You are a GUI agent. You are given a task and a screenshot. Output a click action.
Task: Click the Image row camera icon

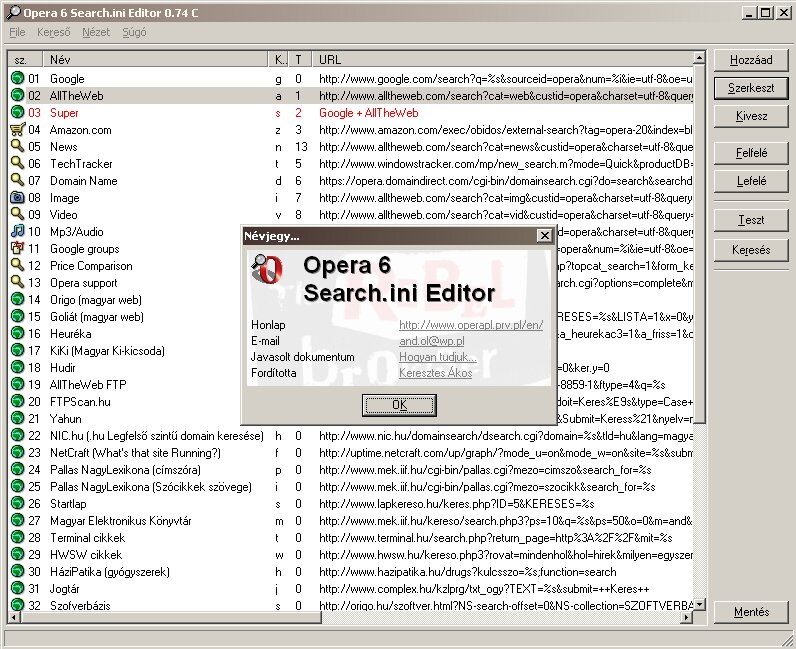[x=17, y=198]
